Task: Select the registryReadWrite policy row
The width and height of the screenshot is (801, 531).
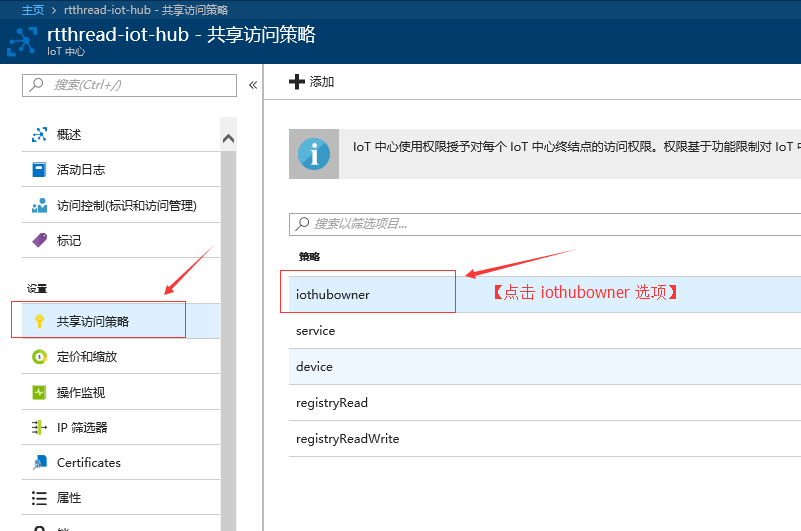Action: 545,438
